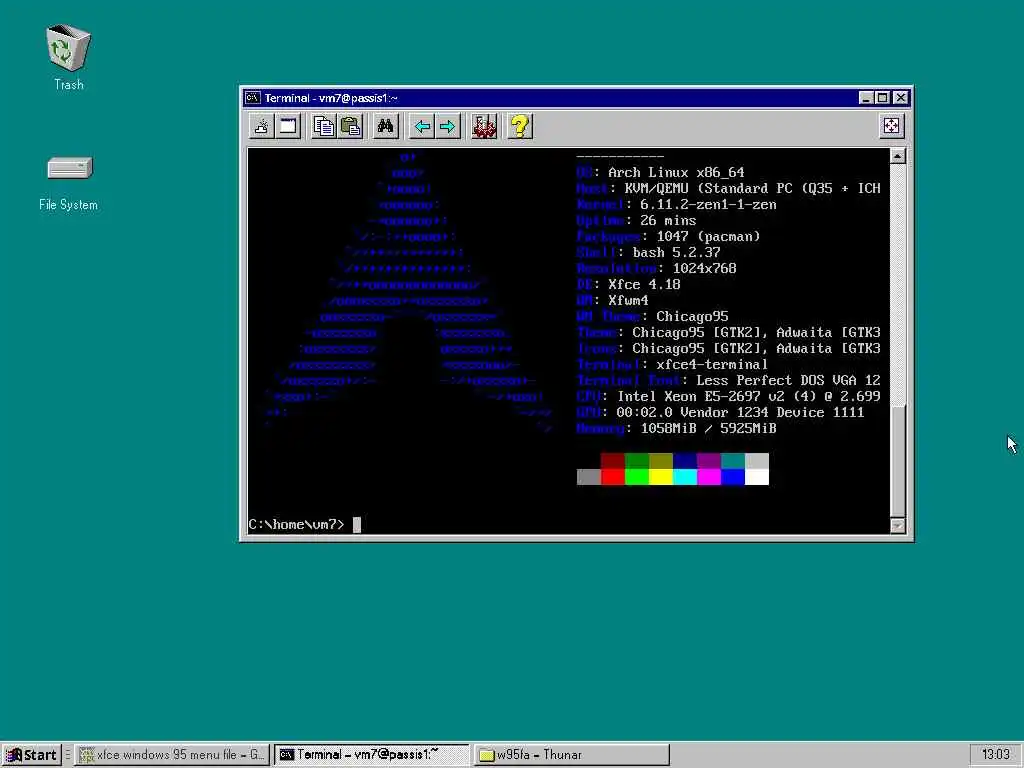Toggle fullscreen with the toolbar's rightmost icon
1024x768 pixels.
(891, 126)
